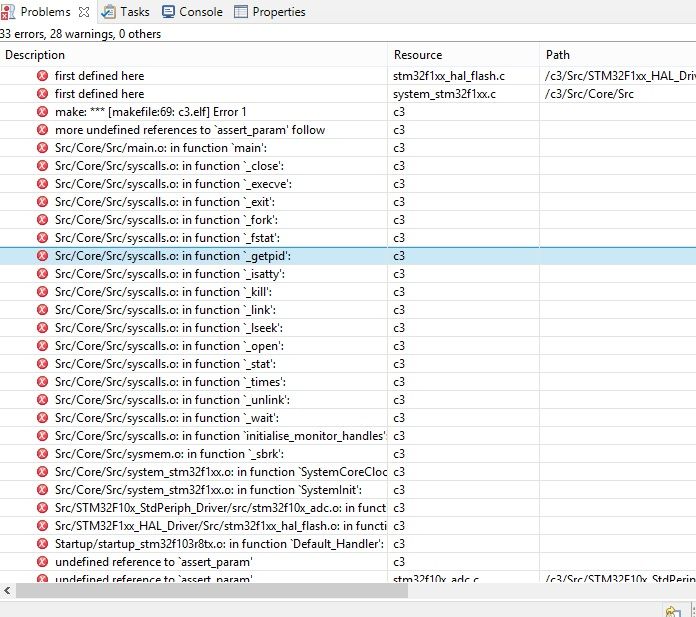Click error icon for '_kill' function row
Image resolution: width=696 pixels, height=617 pixels.
(42, 292)
